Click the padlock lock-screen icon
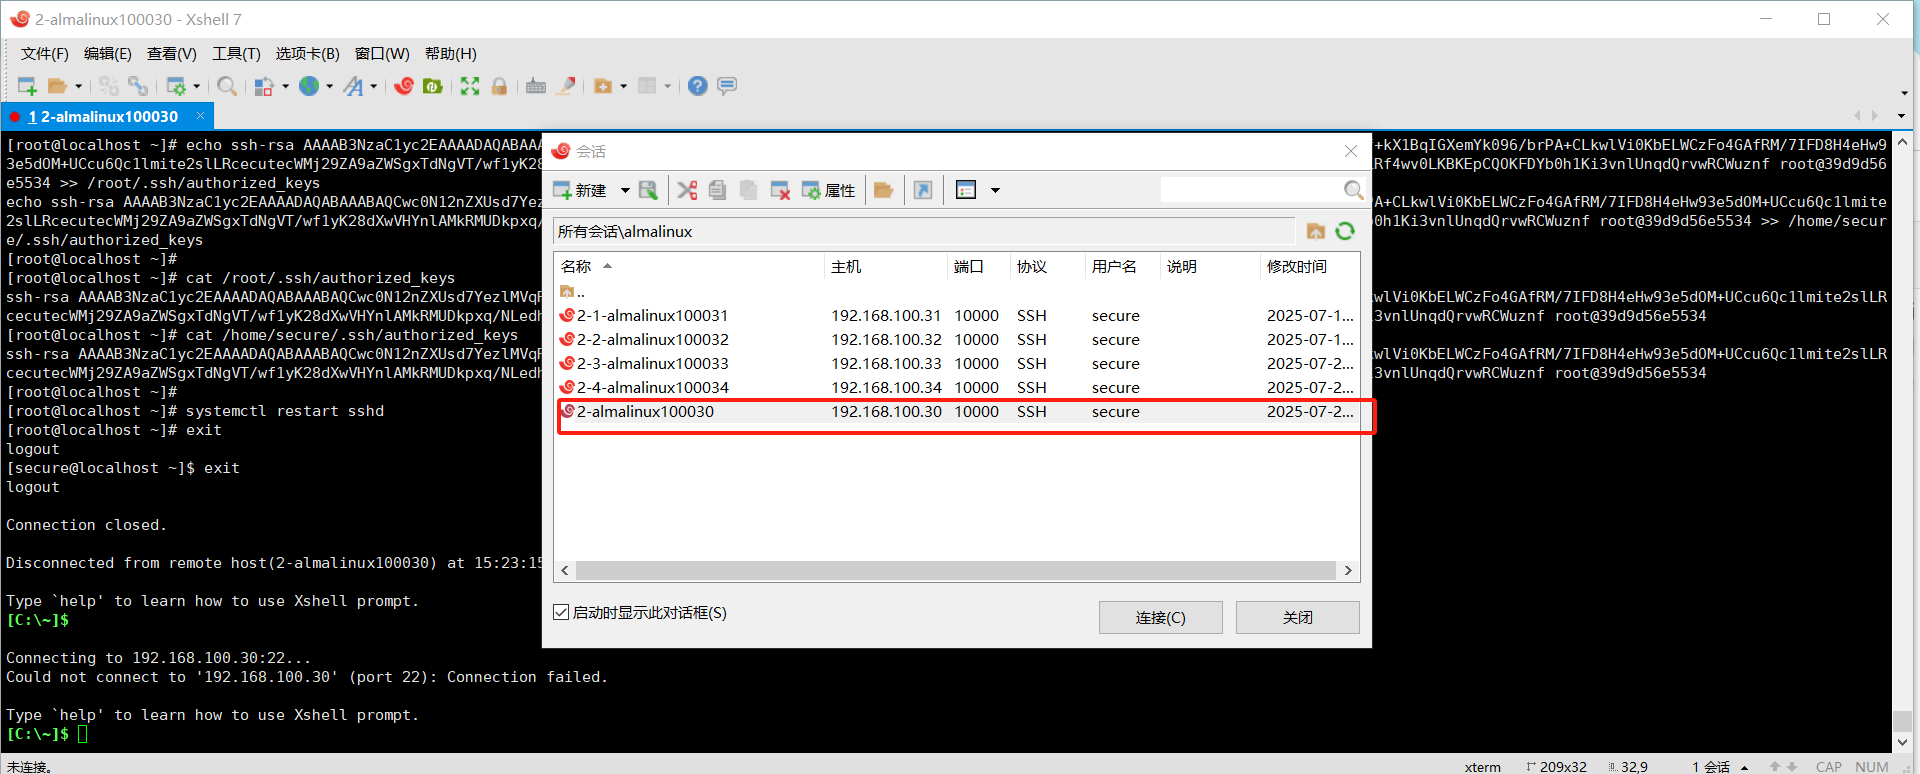Screen dimensions: 1920x774 pyautogui.click(x=499, y=86)
